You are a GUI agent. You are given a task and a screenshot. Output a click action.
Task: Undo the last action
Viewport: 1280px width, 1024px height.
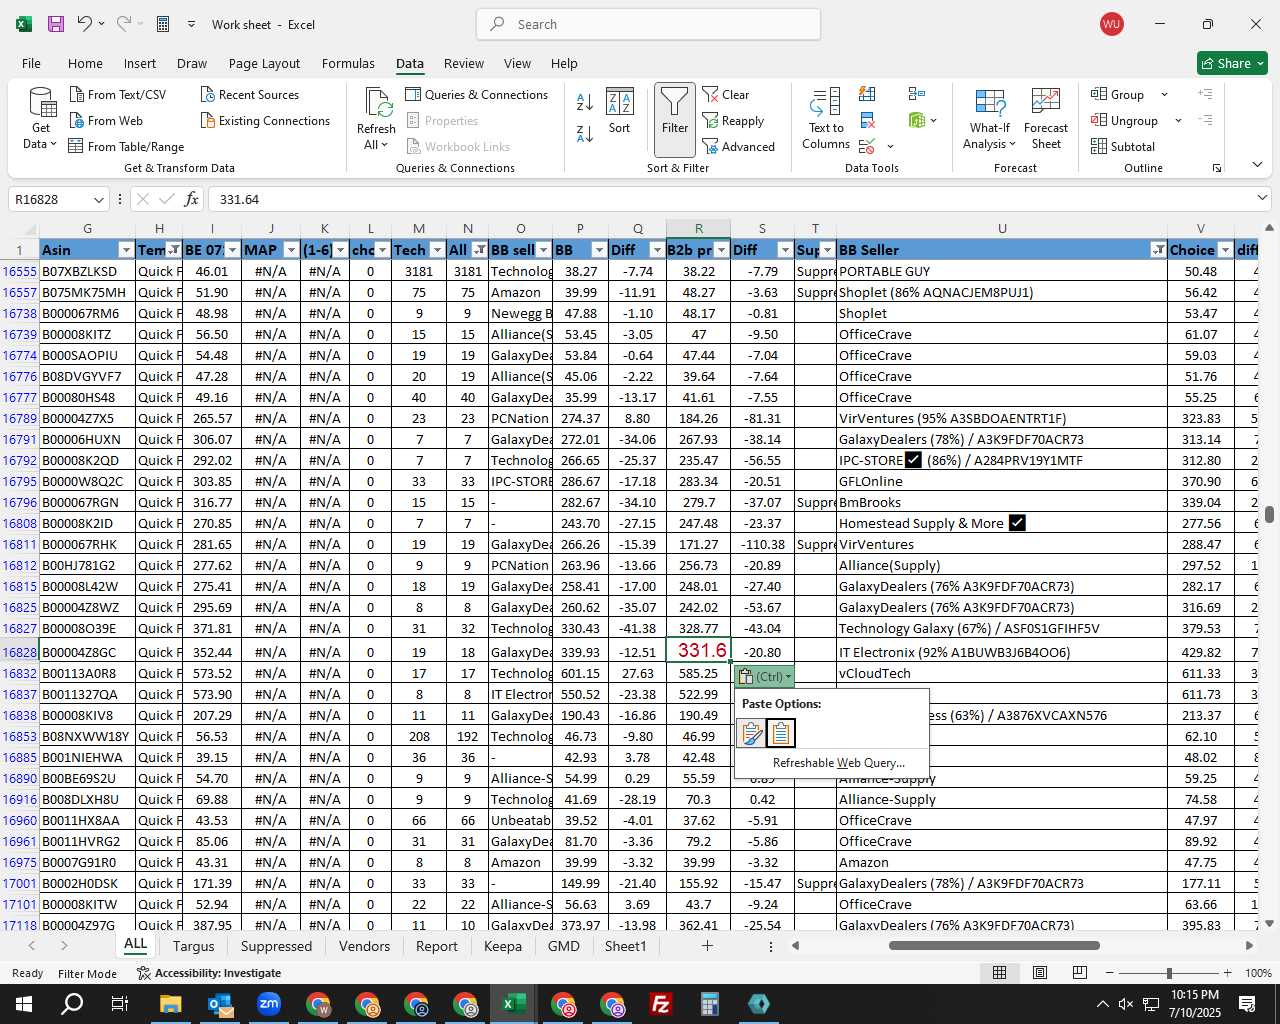click(x=85, y=24)
